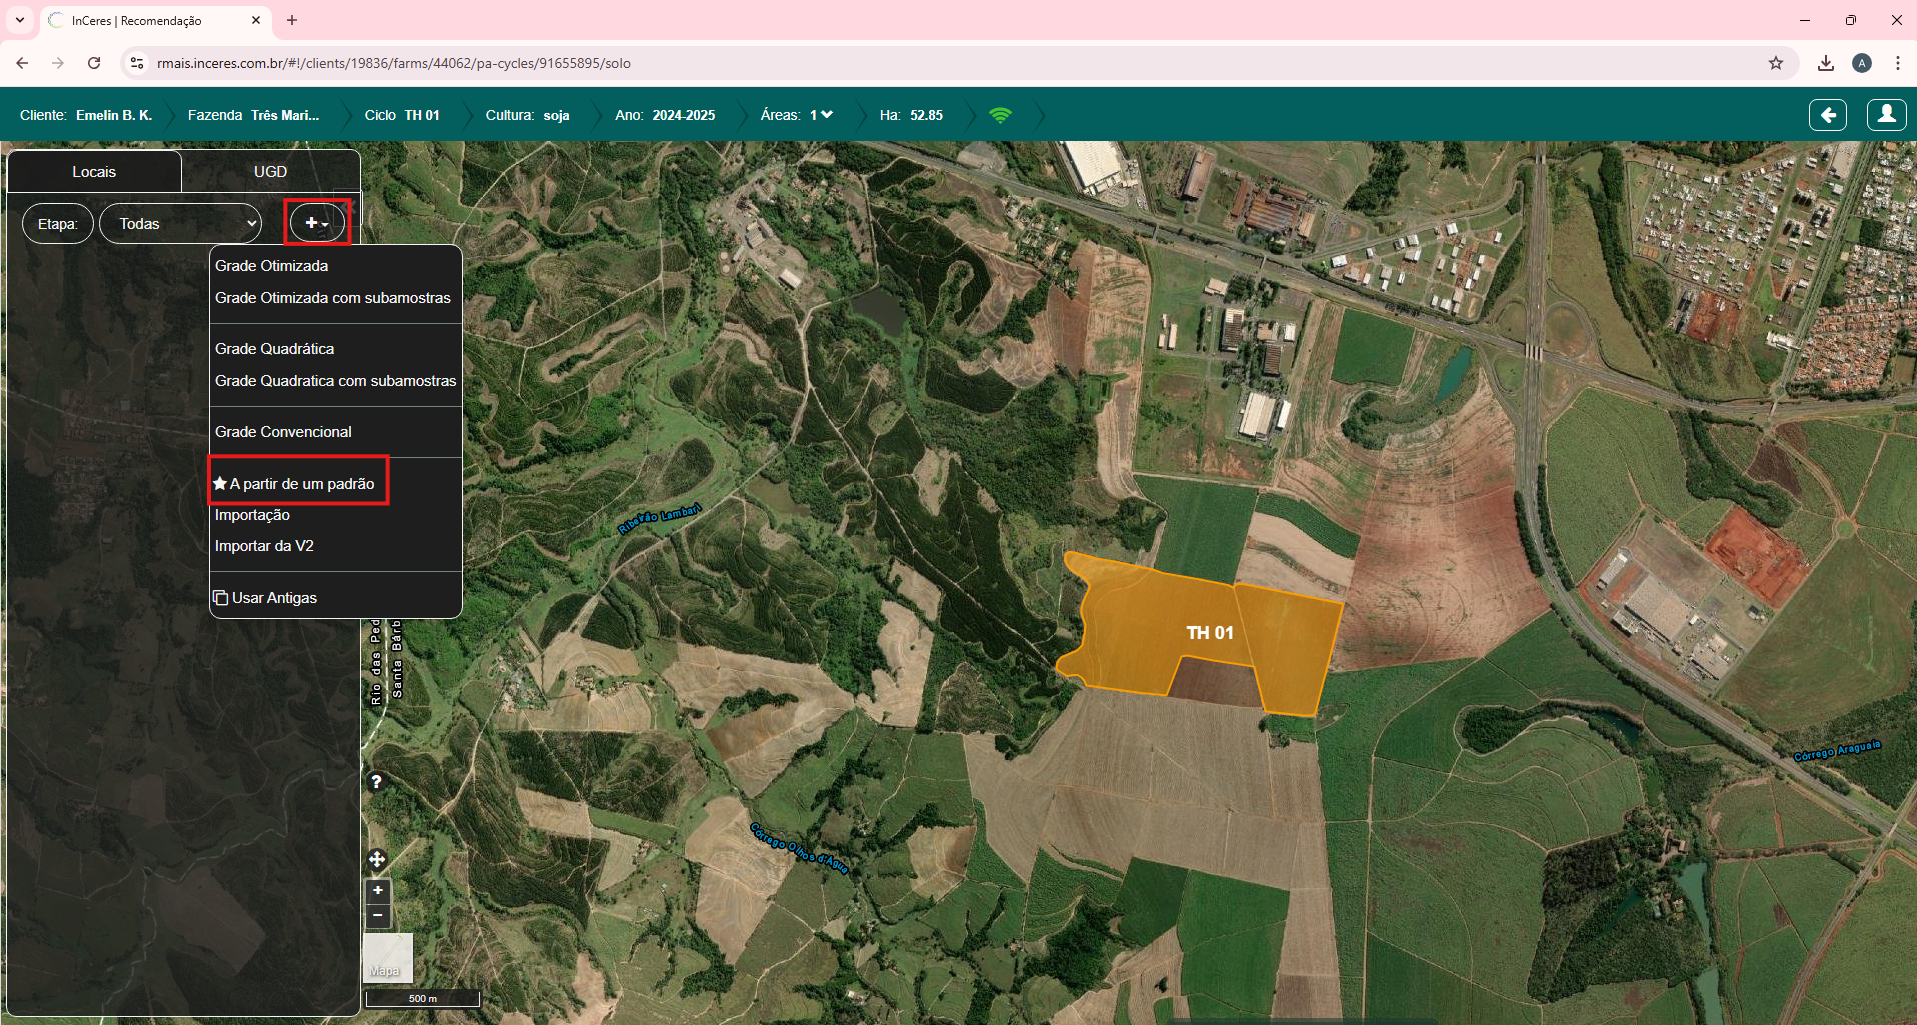Screen dimensions: 1917x1025
Task: Click the back arrow button in the green header
Action: point(1827,115)
